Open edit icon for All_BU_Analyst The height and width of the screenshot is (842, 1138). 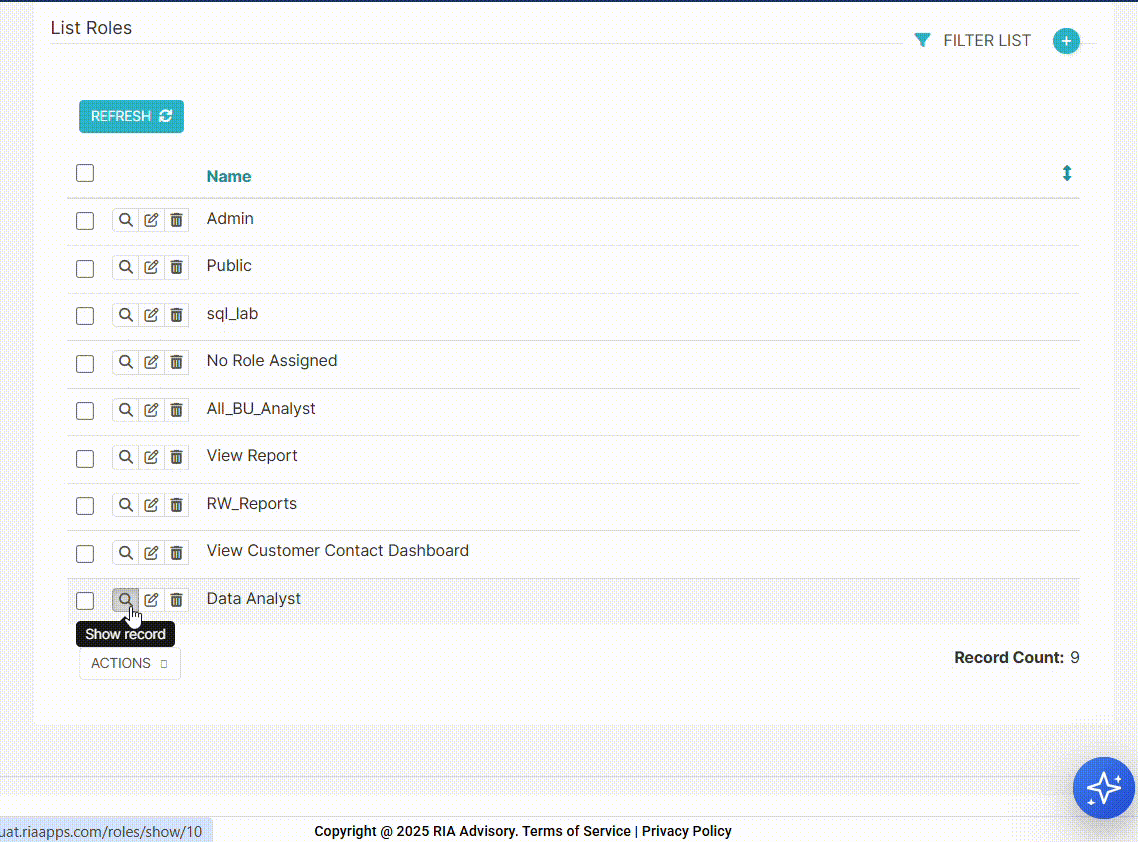151,410
